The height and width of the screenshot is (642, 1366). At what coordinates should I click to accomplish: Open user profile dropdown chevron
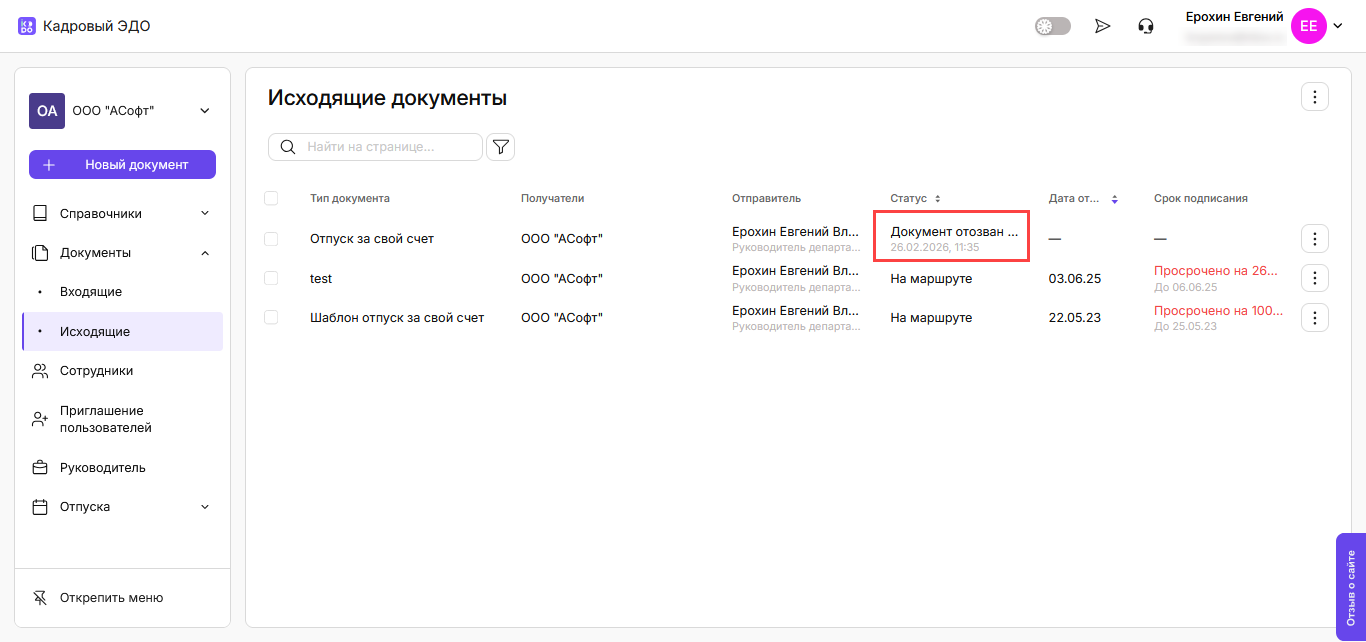coord(1338,27)
